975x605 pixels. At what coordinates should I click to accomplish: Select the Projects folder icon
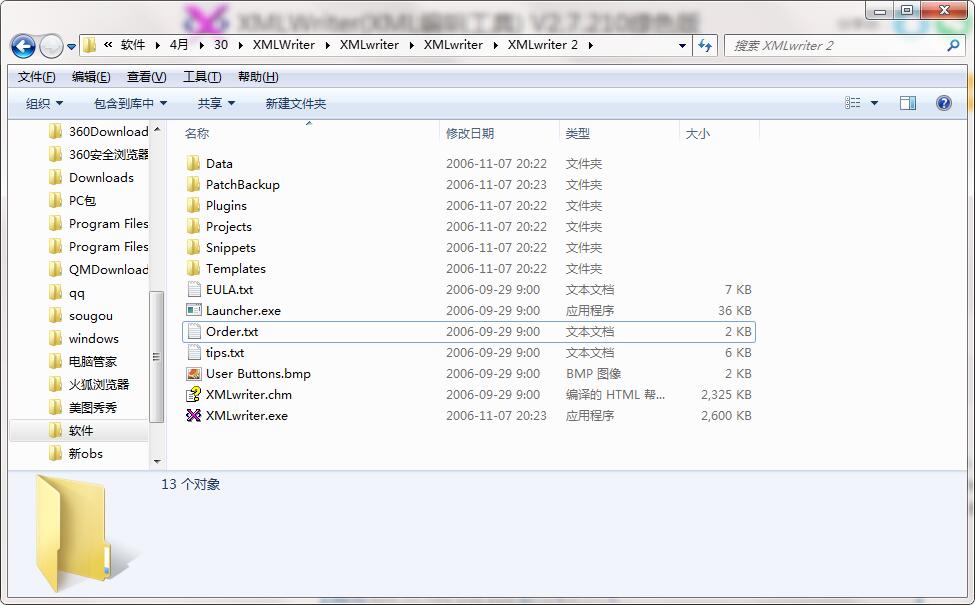tap(193, 226)
